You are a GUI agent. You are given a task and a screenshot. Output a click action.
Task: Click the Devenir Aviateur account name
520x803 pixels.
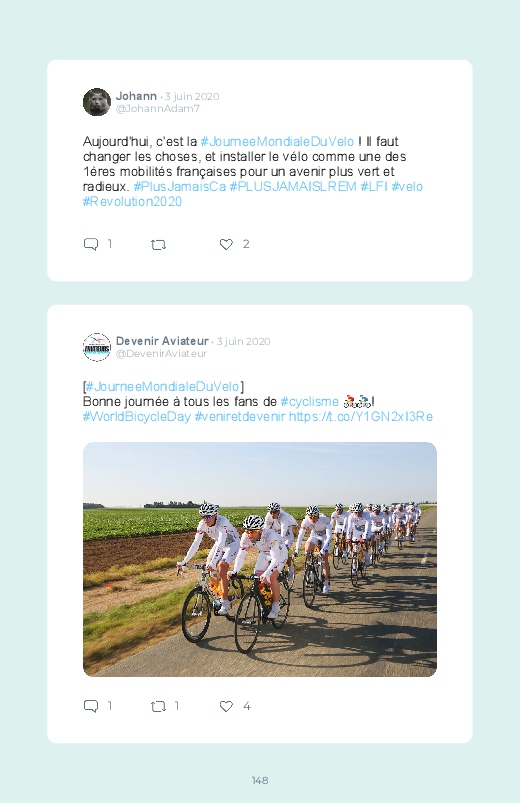162,341
